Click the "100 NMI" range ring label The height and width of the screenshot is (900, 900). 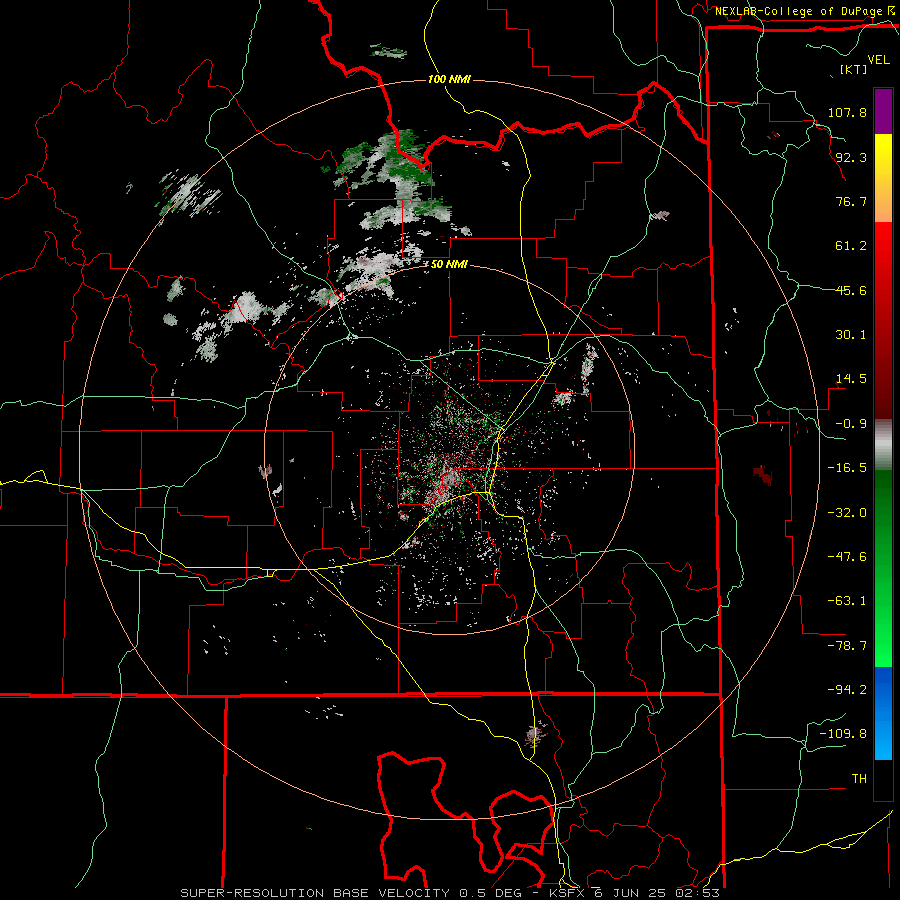click(449, 79)
